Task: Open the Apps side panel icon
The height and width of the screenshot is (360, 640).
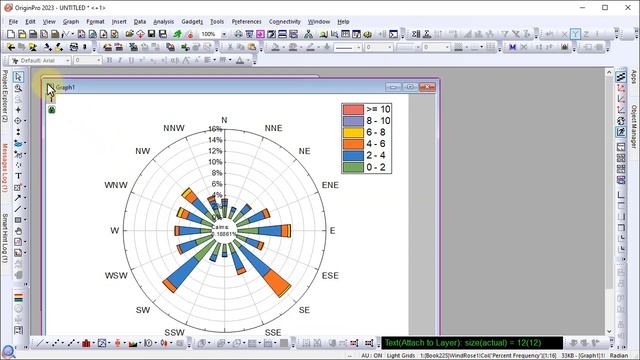Action: pyautogui.click(x=633, y=77)
